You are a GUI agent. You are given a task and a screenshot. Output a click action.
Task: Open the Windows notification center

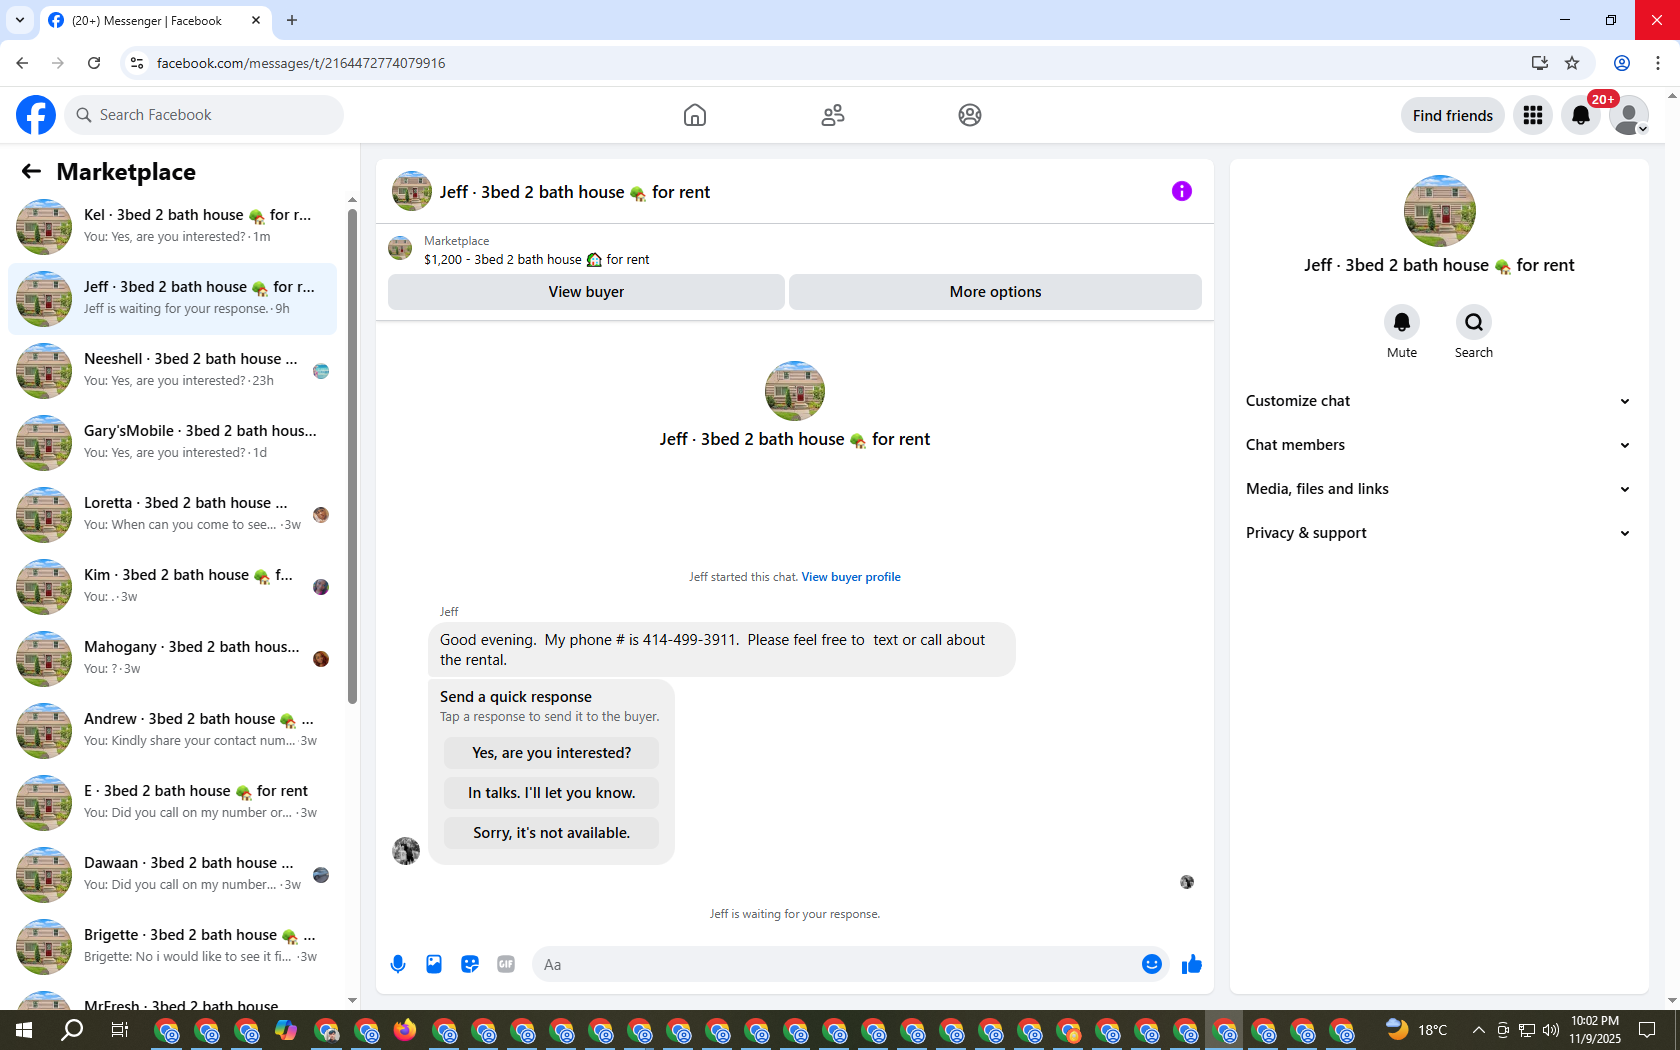pos(1648,1030)
